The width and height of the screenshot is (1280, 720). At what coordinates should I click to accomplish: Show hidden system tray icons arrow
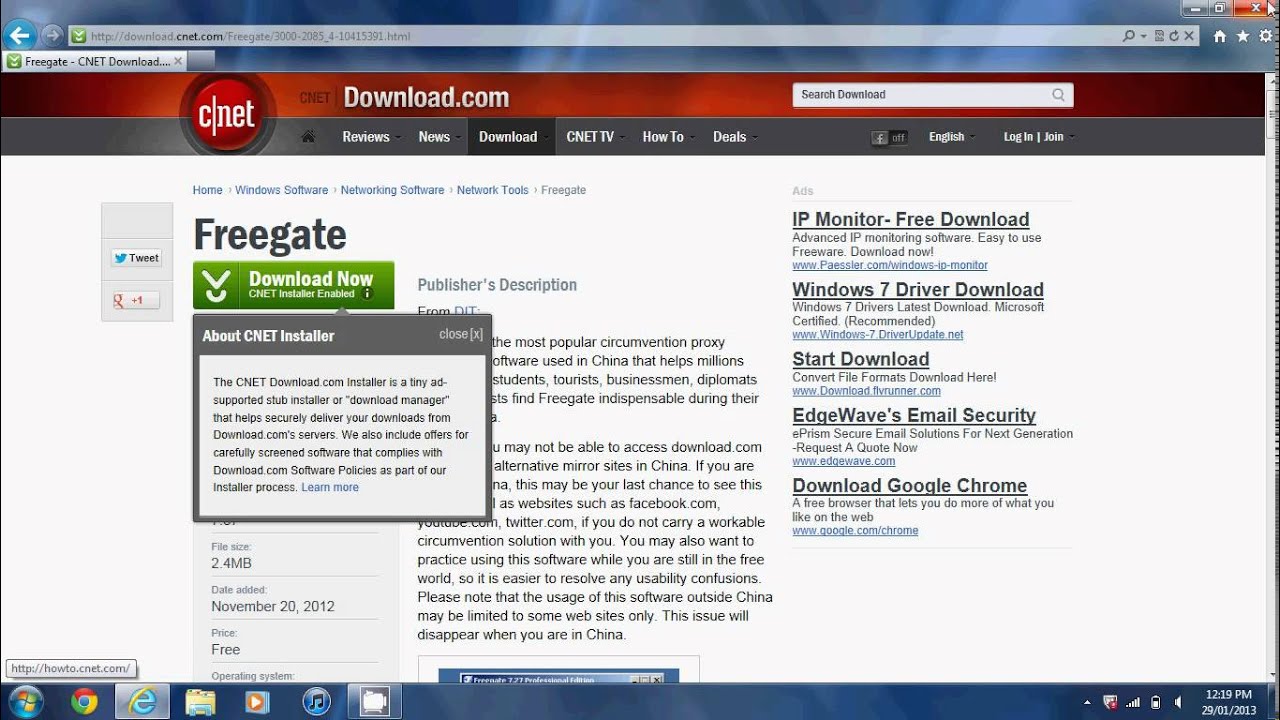(x=1087, y=702)
